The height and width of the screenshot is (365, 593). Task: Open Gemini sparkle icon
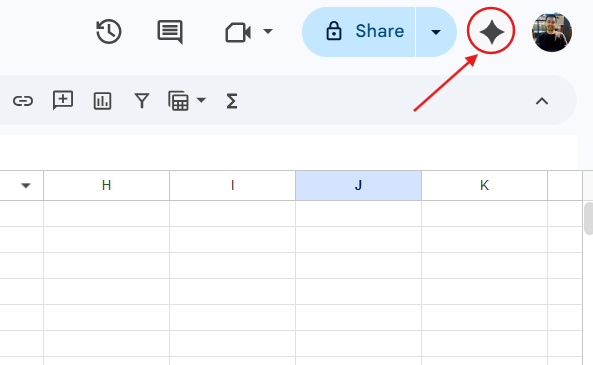491,32
